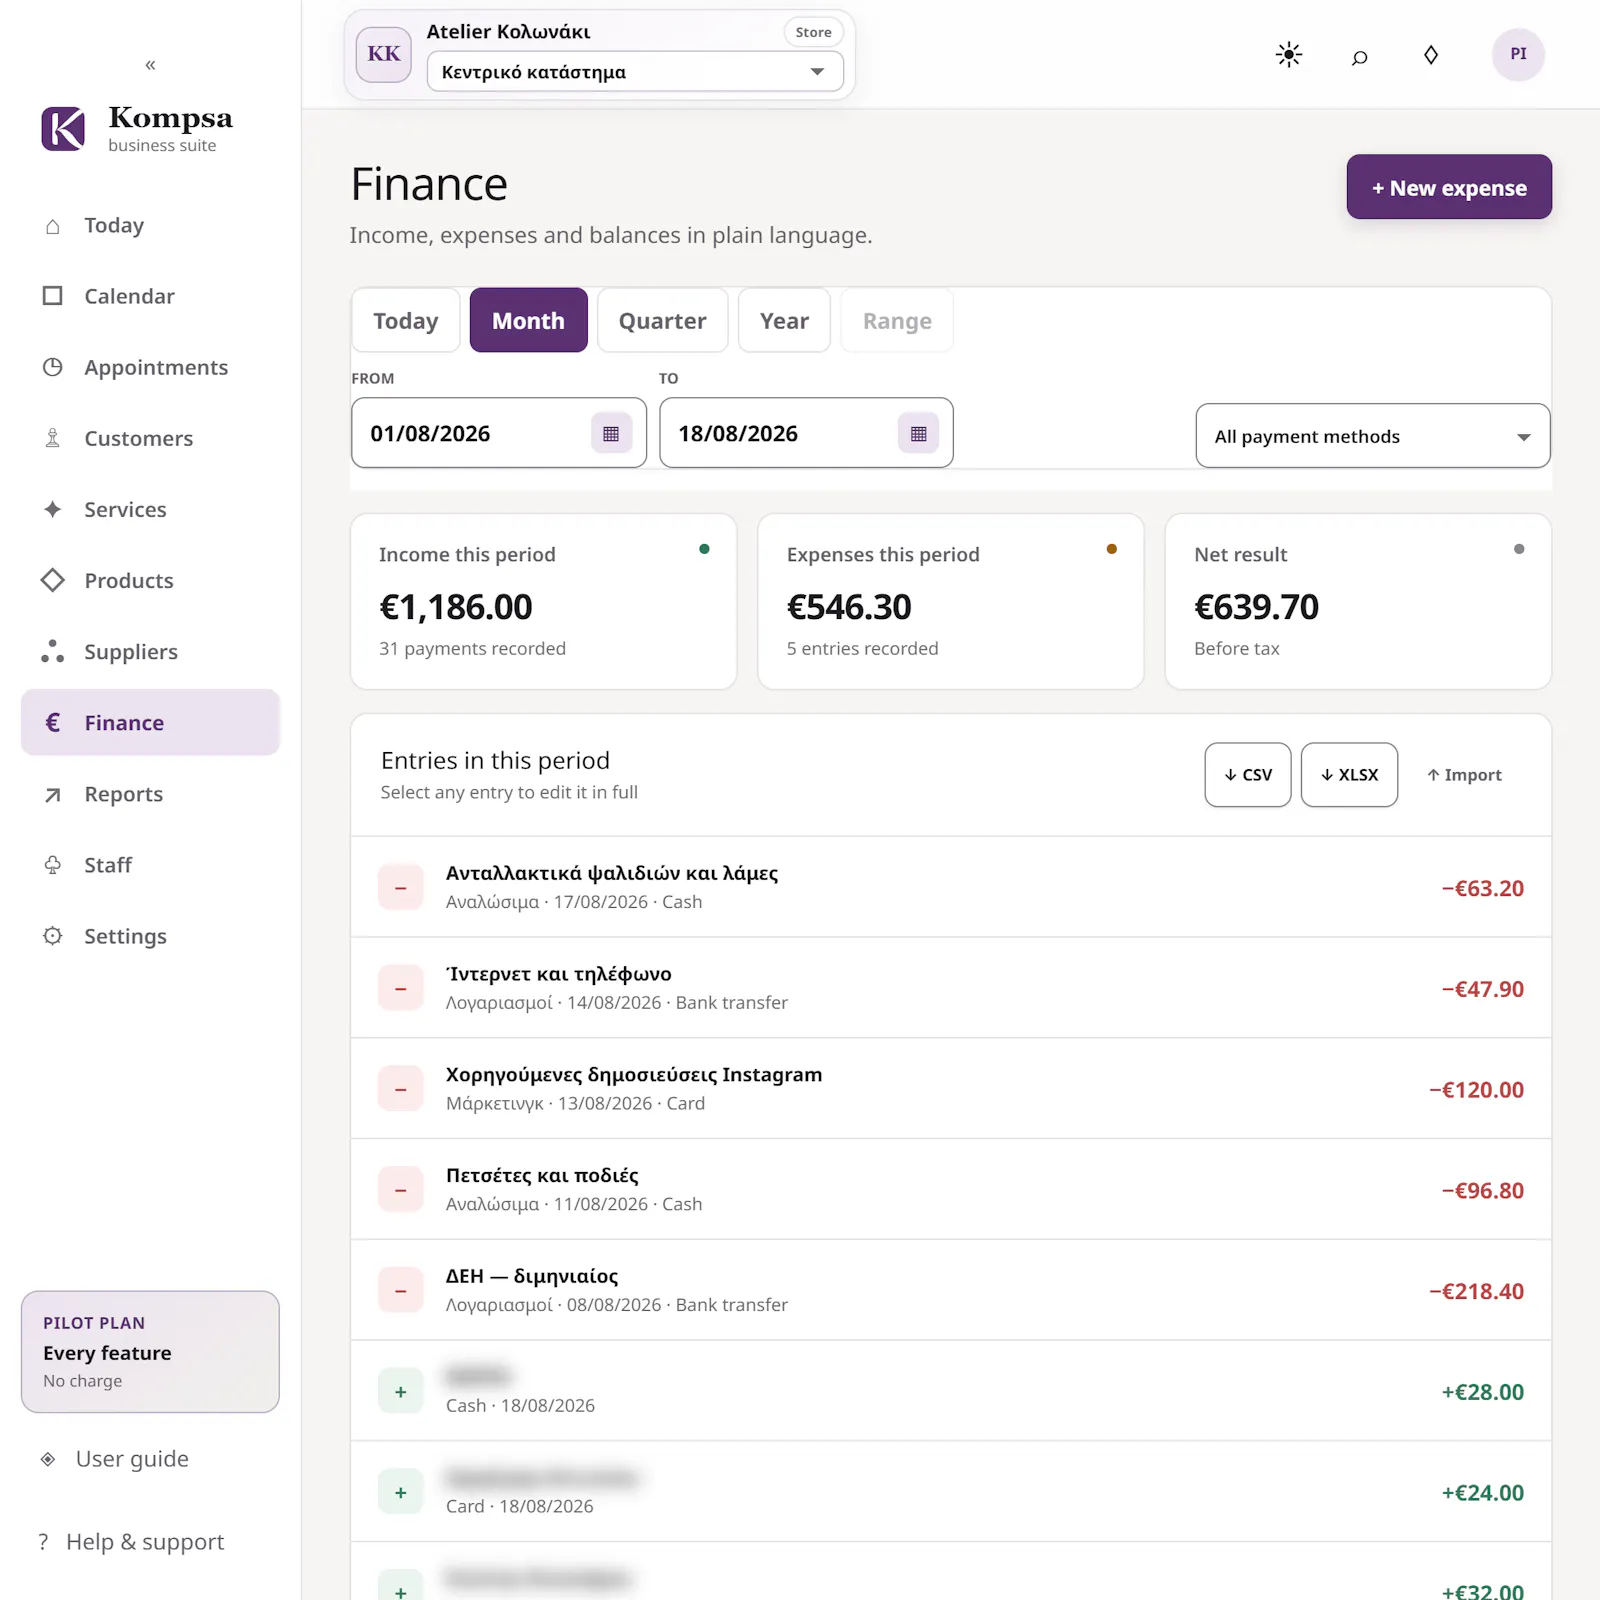This screenshot has width=1600, height=1600.
Task: Click the Staff icon in sidebar
Action: (x=53, y=865)
